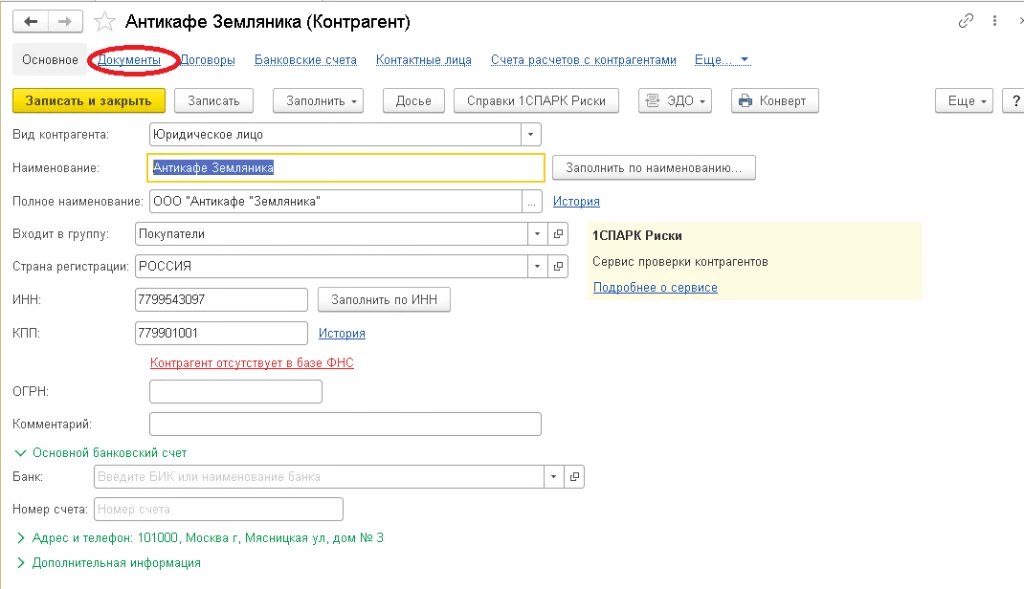The width and height of the screenshot is (1024, 589).
Task: Open the Подробнее о сервисе link
Action: (655, 288)
